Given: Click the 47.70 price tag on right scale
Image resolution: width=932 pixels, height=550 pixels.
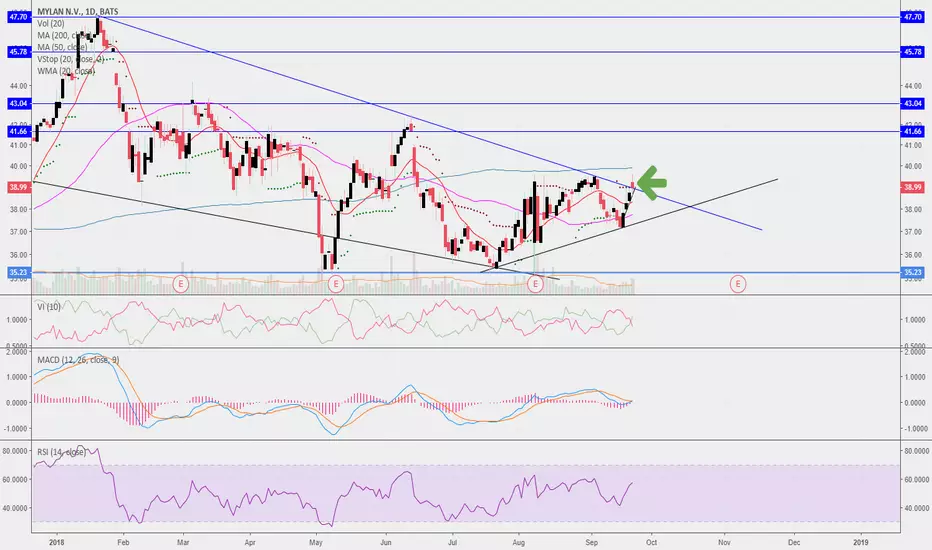Looking at the screenshot, I should pyautogui.click(x=912, y=17).
